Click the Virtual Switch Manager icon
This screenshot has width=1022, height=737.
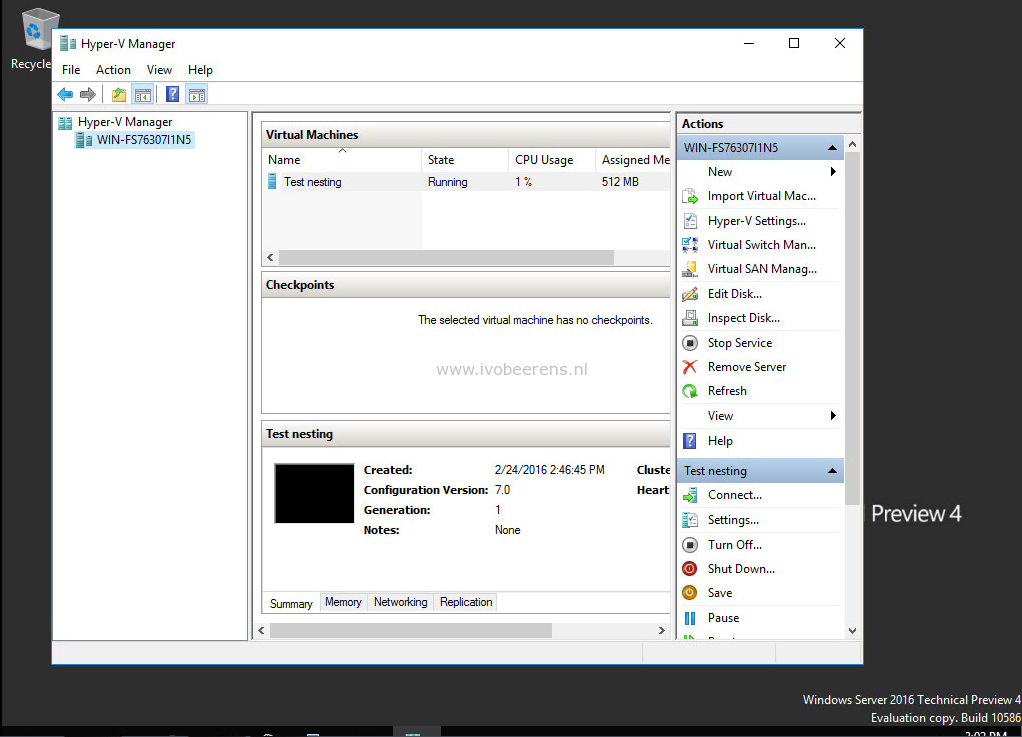tap(690, 245)
